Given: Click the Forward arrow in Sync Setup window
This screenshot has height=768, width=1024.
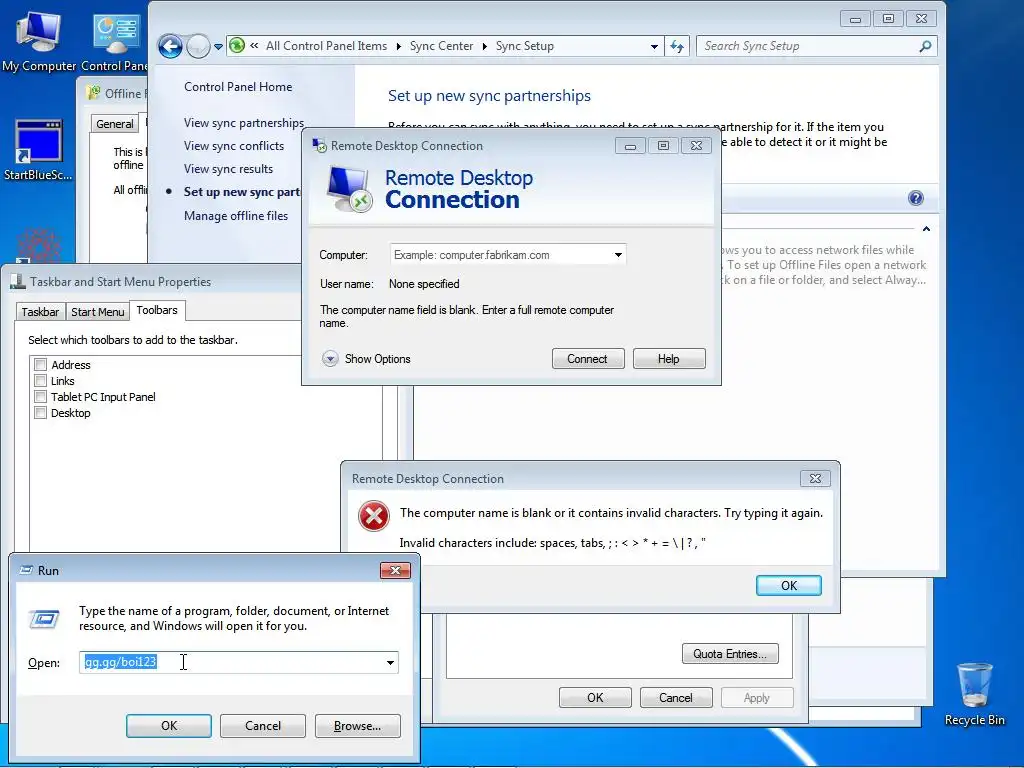Looking at the screenshot, I should (x=198, y=46).
